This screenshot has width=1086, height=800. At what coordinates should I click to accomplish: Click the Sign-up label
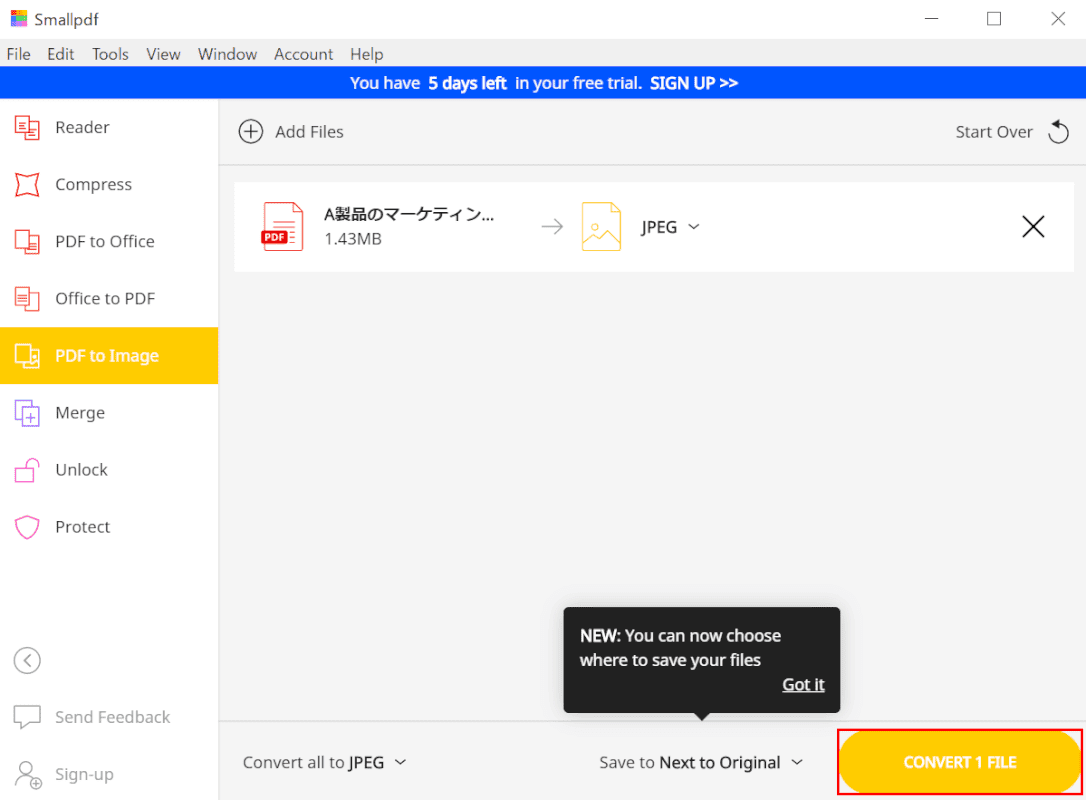[x=84, y=774]
